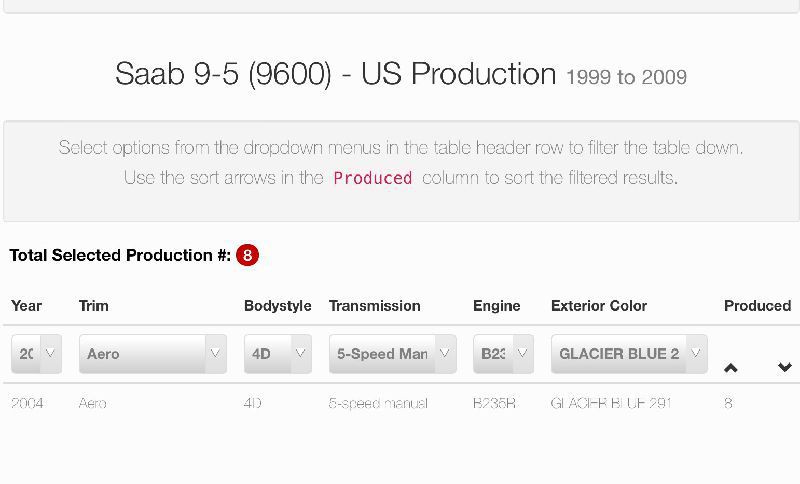Expand the Engine filter dropdown
Viewport: 800px width, 484px height.
503,354
